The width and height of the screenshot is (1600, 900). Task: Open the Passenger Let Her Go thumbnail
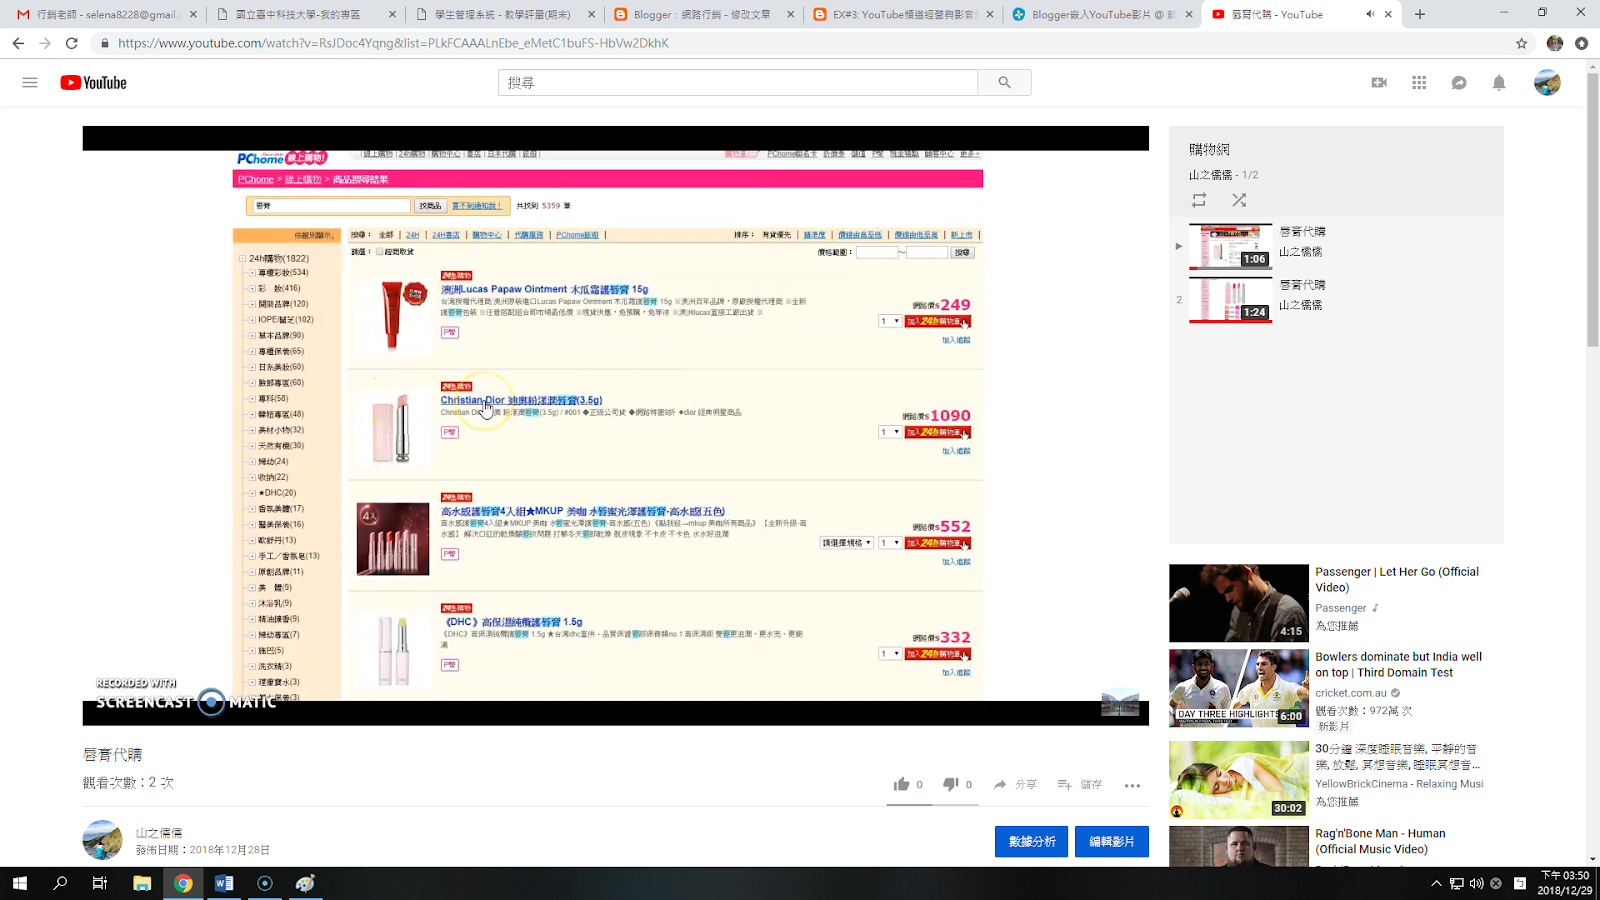(1239, 603)
